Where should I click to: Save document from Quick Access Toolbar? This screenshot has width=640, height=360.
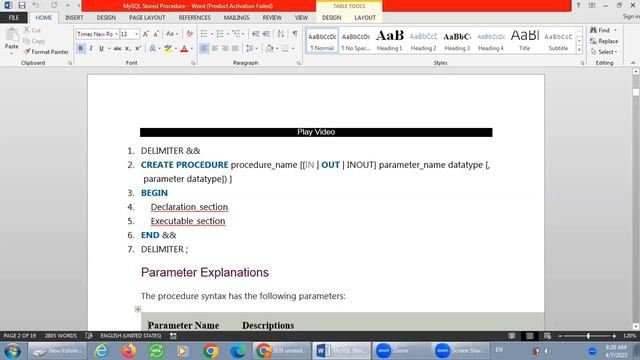pos(22,5)
